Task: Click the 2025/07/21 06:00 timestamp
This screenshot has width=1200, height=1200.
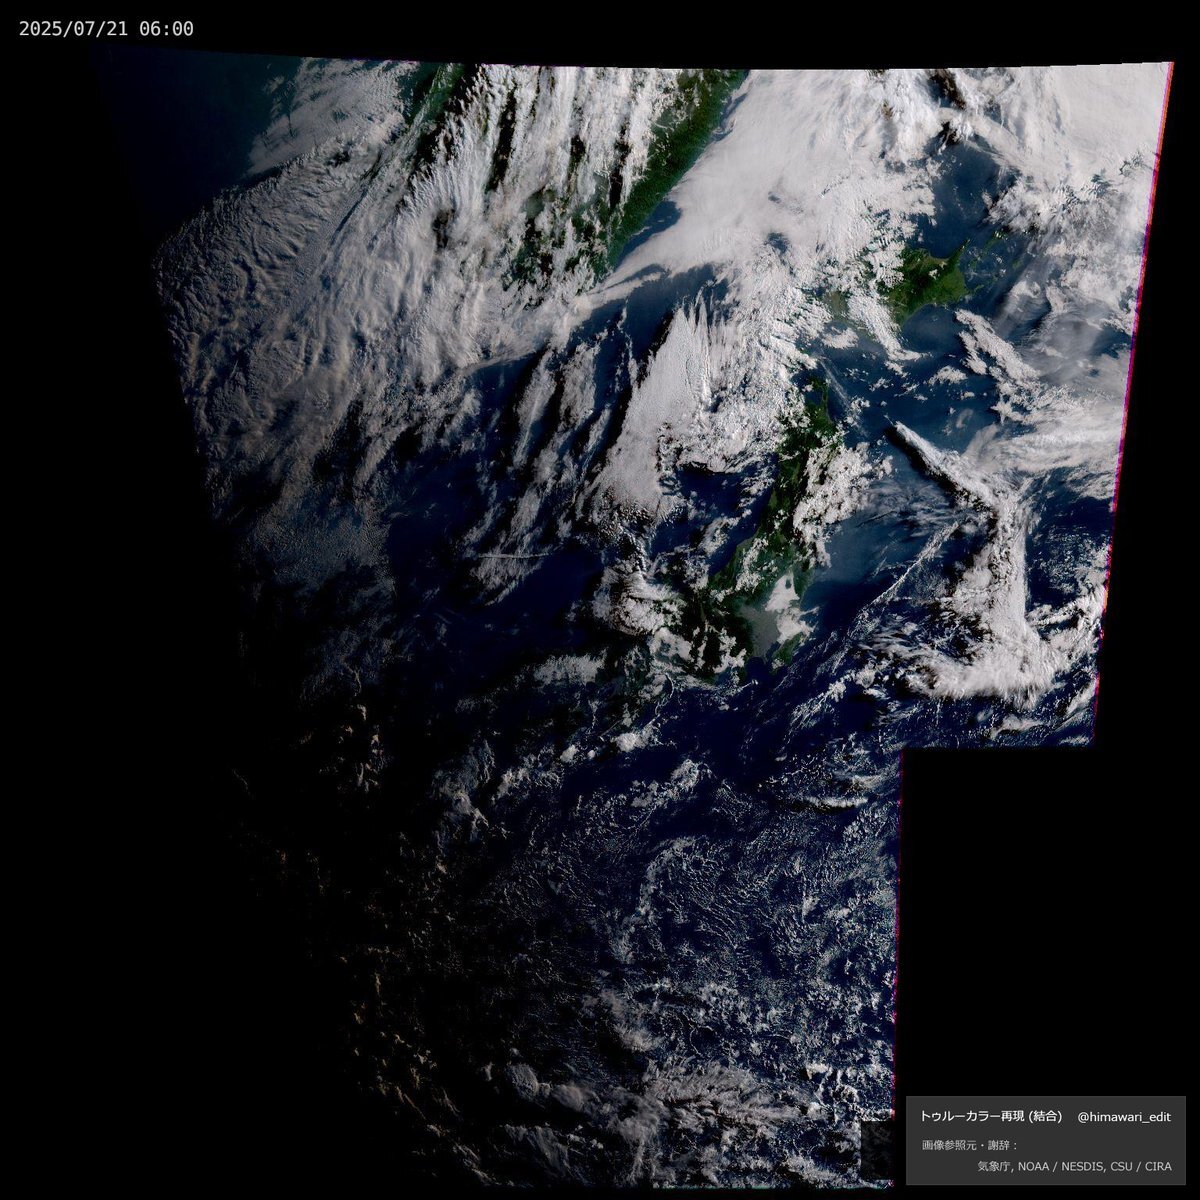Action: pyautogui.click(x=106, y=29)
